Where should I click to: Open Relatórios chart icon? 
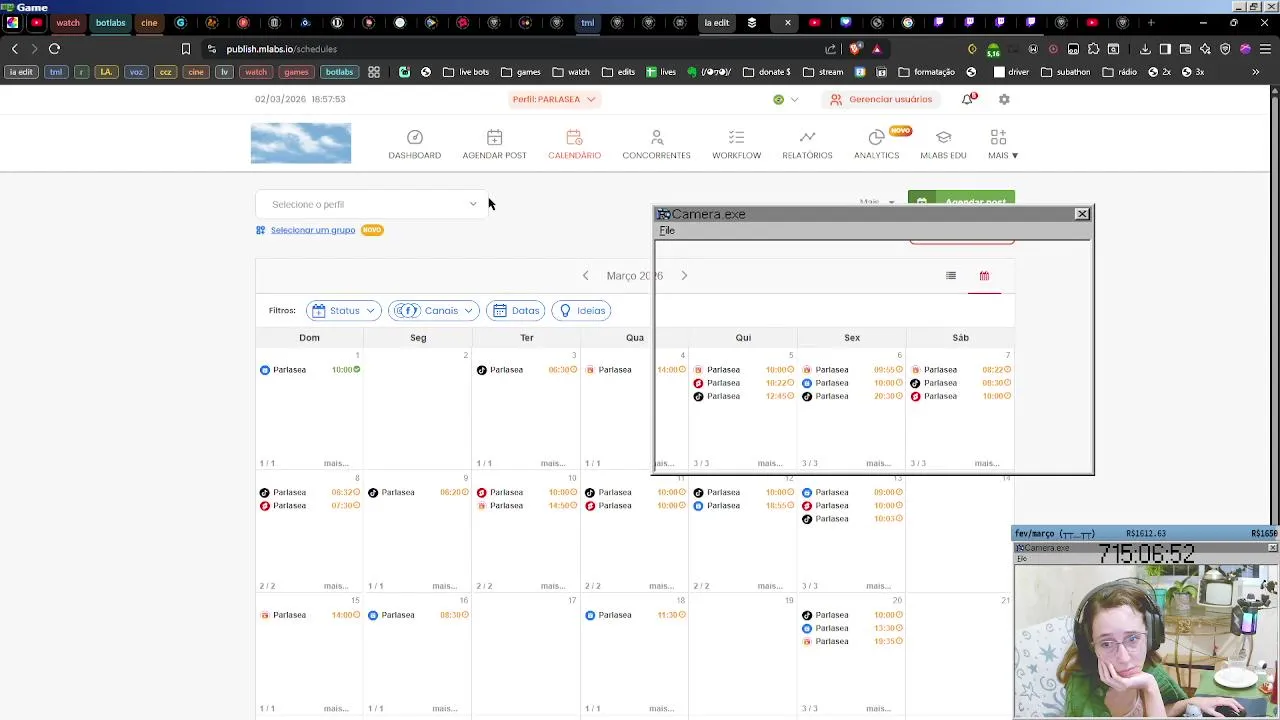(807, 137)
